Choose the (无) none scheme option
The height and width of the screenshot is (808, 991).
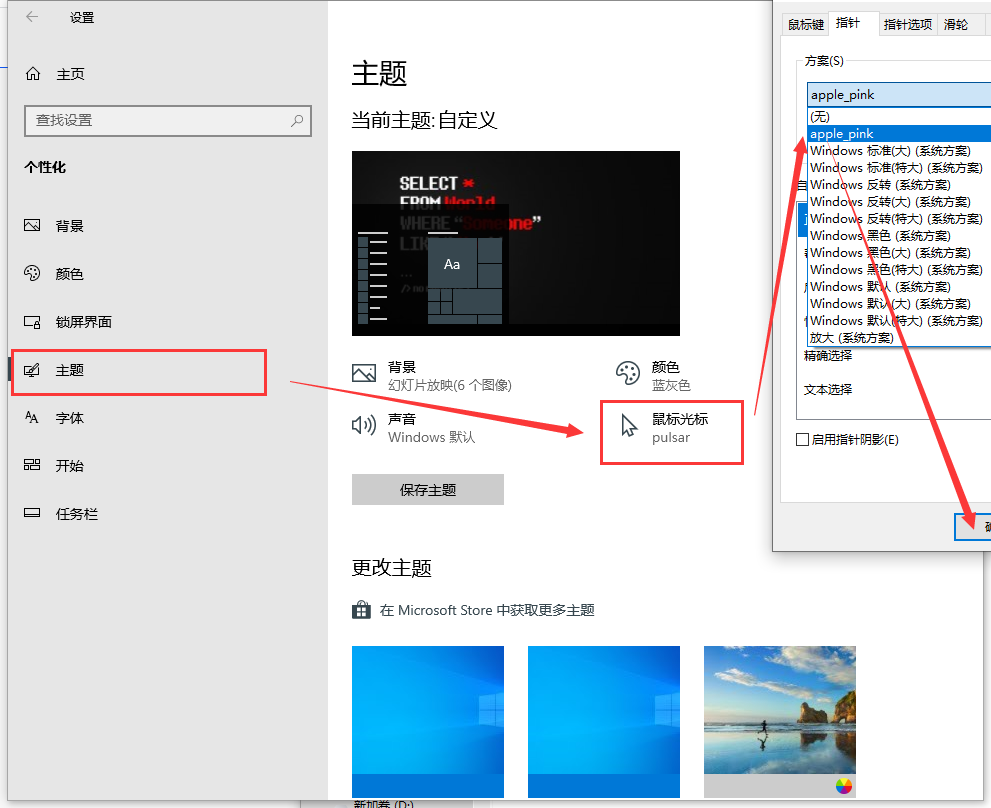point(820,116)
